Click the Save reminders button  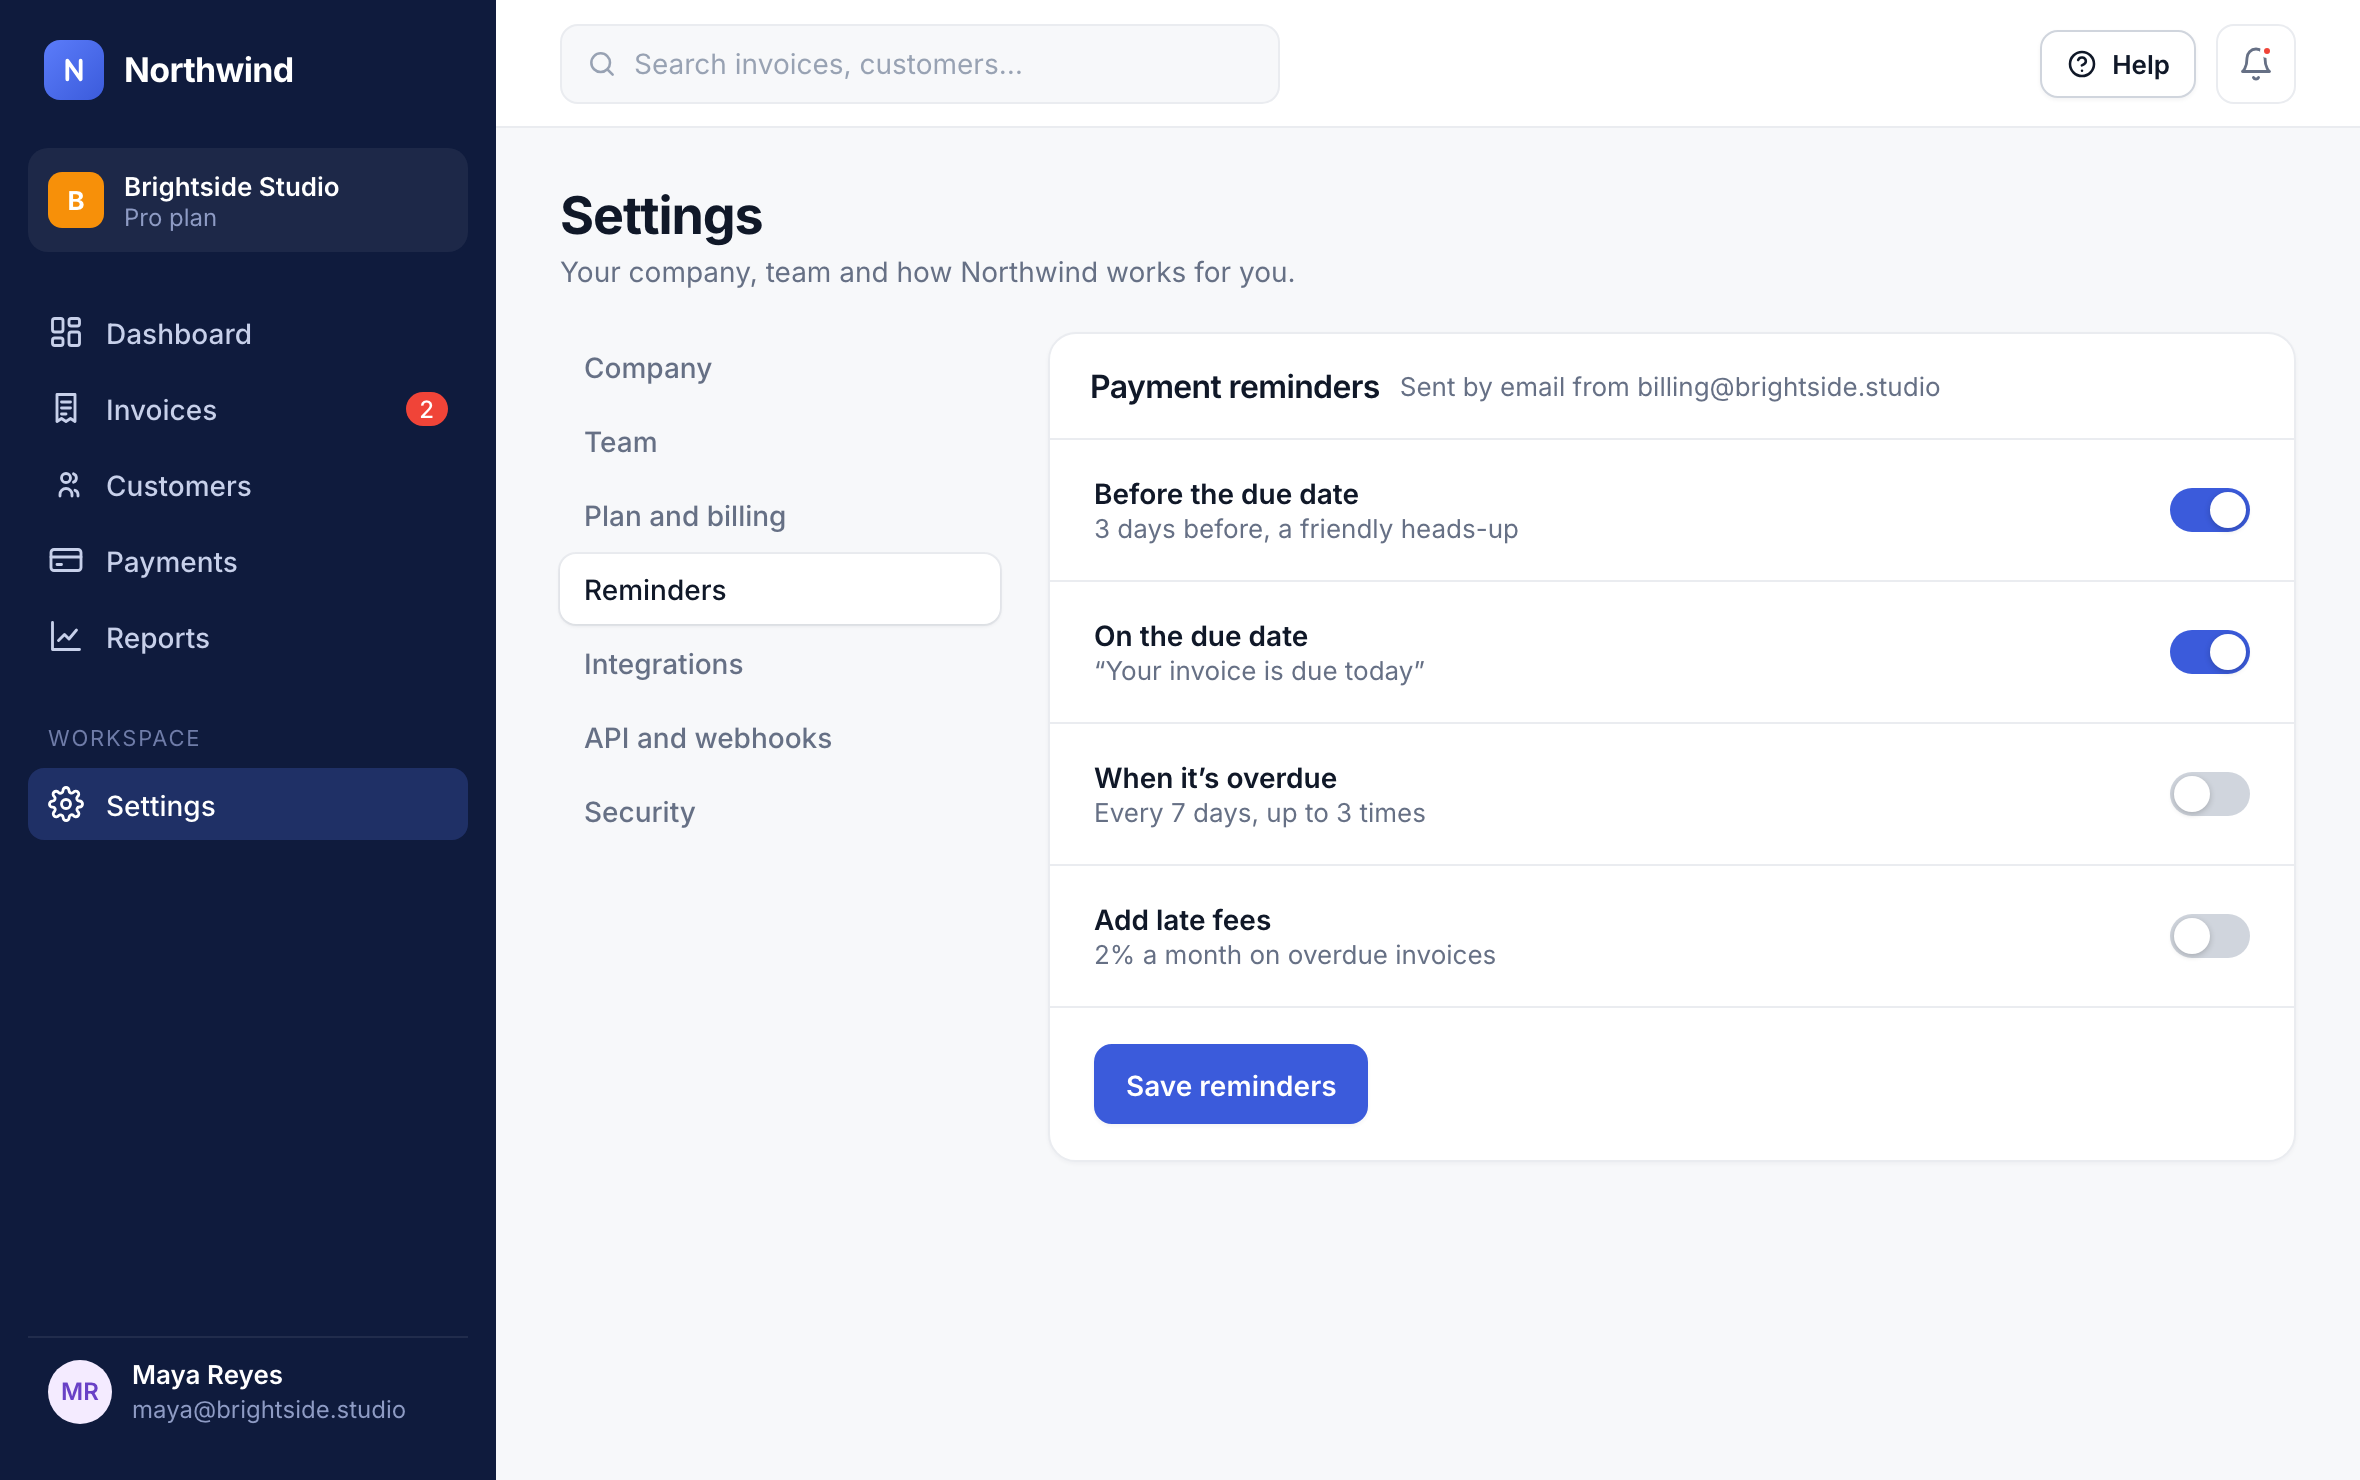pyautogui.click(x=1230, y=1084)
